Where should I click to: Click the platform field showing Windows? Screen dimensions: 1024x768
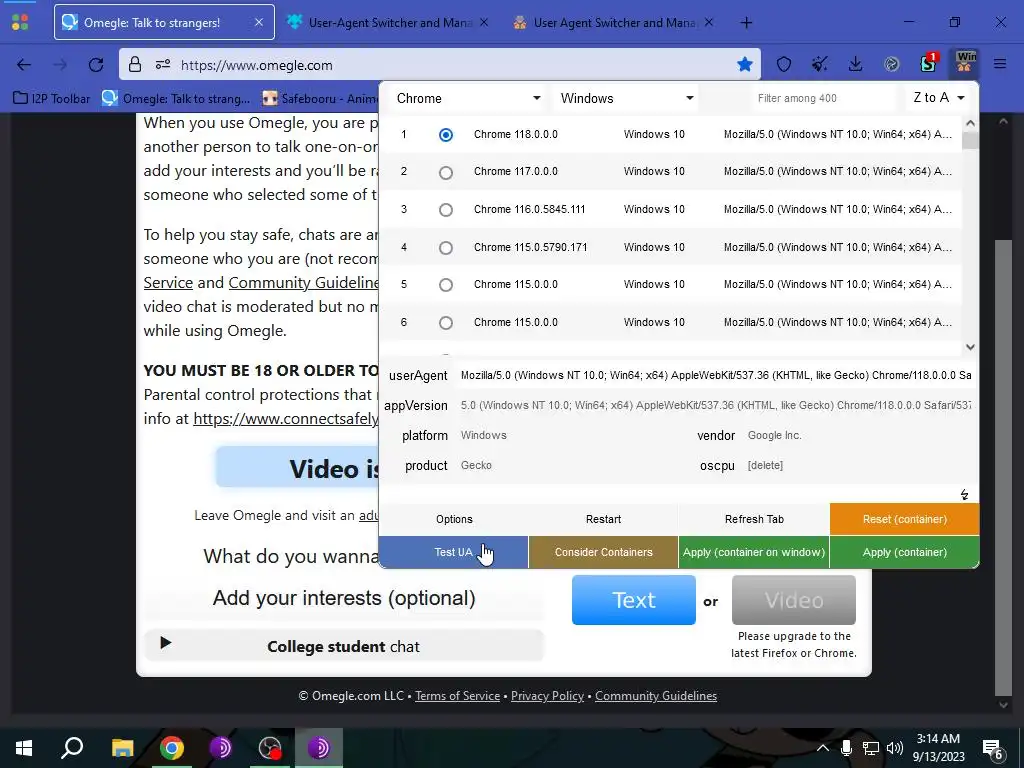tap(568, 435)
